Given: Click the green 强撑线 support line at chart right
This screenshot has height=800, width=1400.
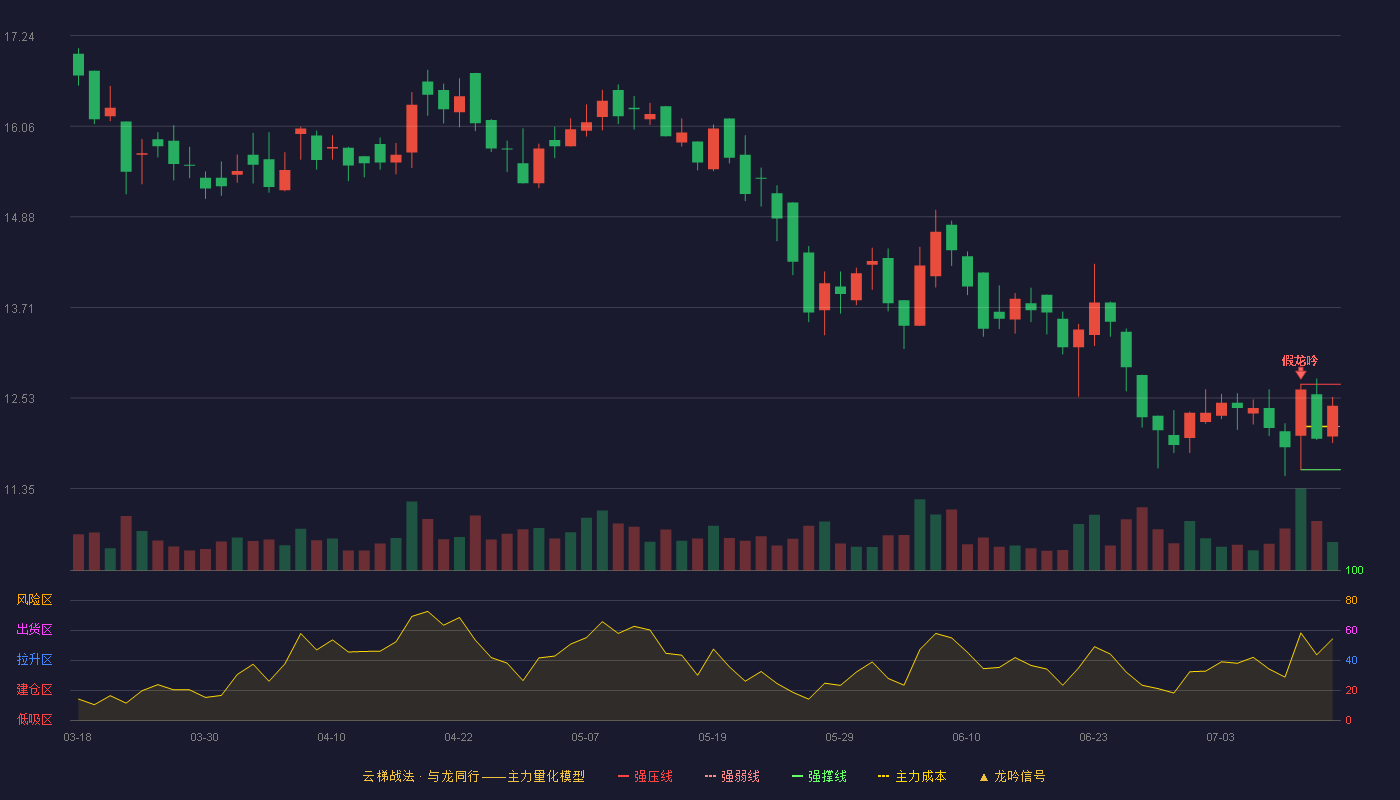Looking at the screenshot, I should (x=1320, y=469).
